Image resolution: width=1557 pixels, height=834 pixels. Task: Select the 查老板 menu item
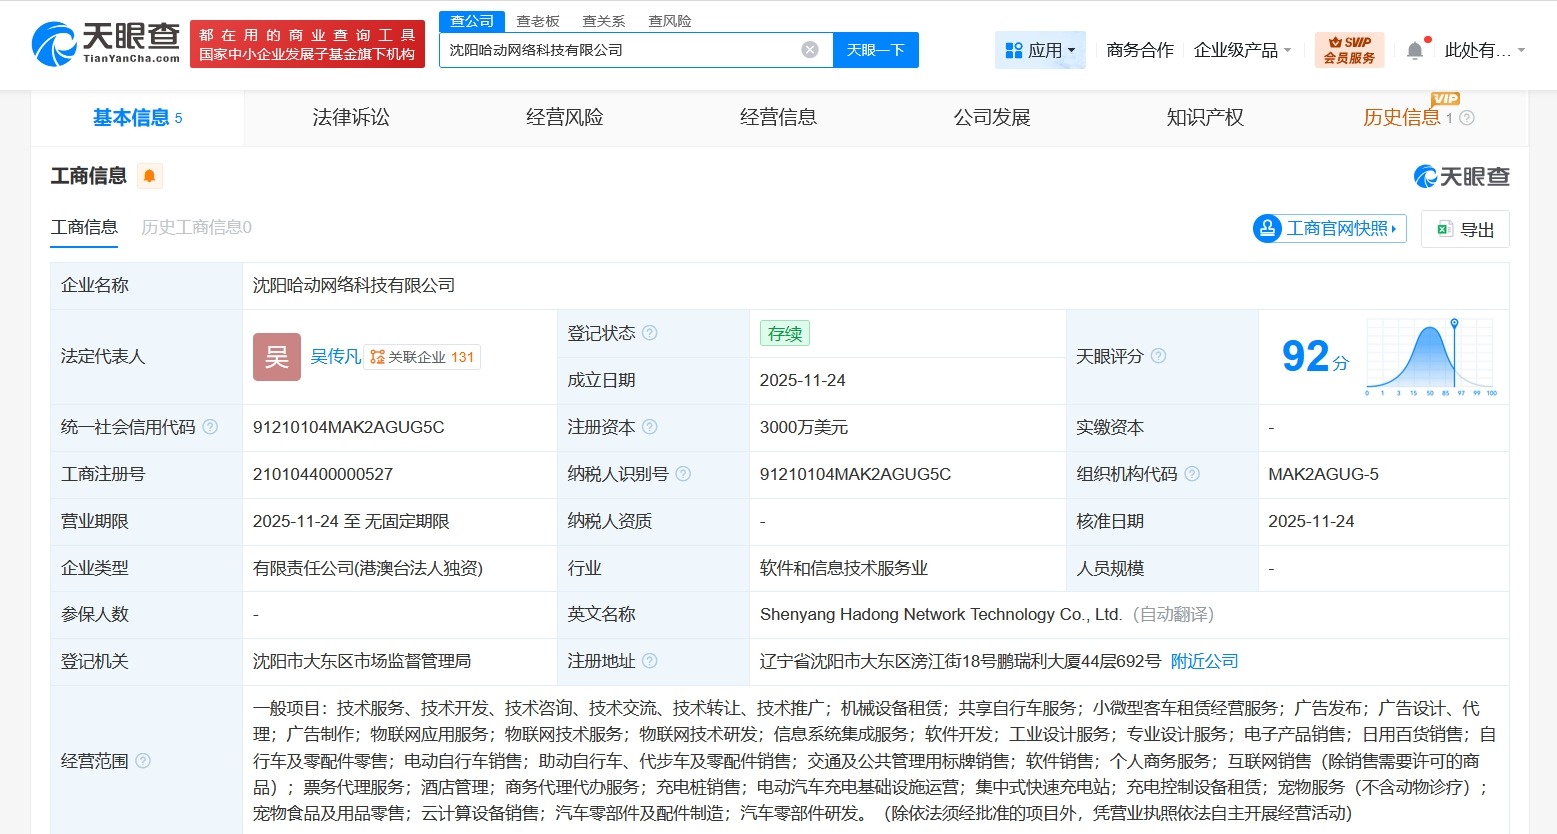click(x=536, y=20)
